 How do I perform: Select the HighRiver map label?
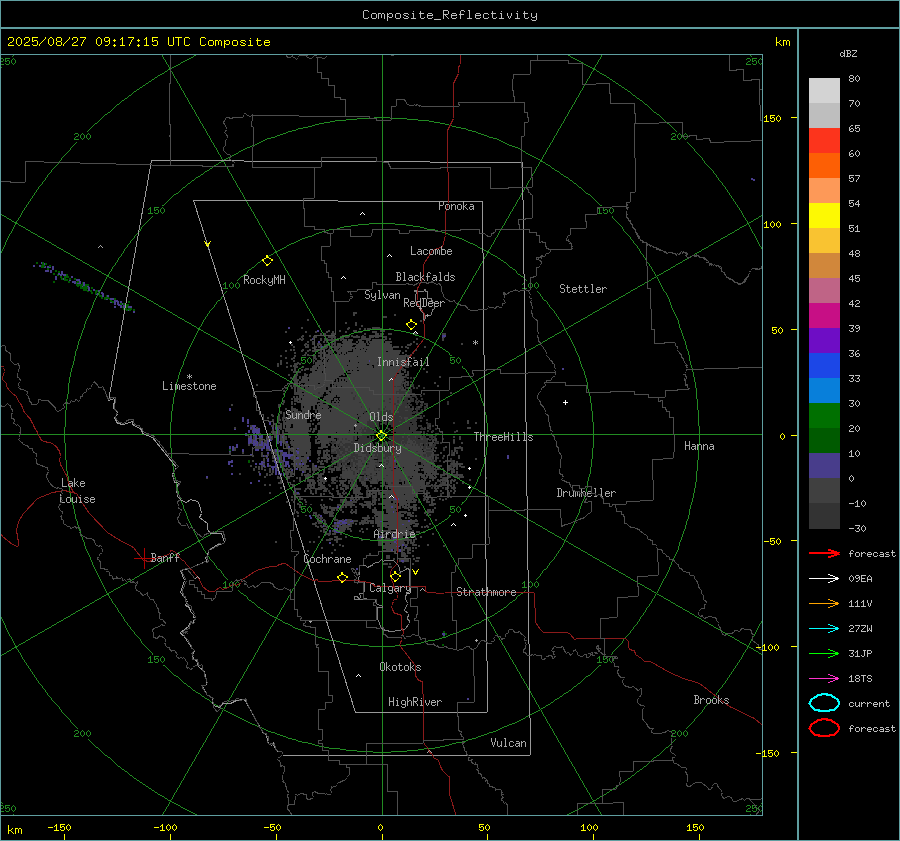click(x=415, y=702)
